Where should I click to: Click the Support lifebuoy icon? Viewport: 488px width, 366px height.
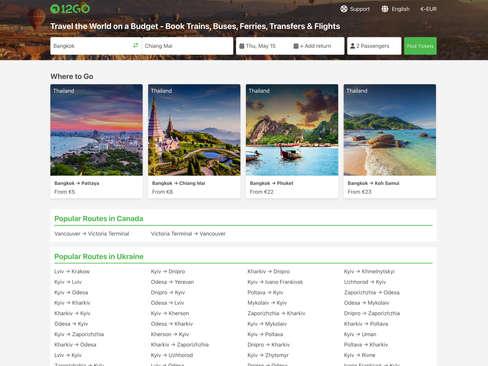coord(344,9)
